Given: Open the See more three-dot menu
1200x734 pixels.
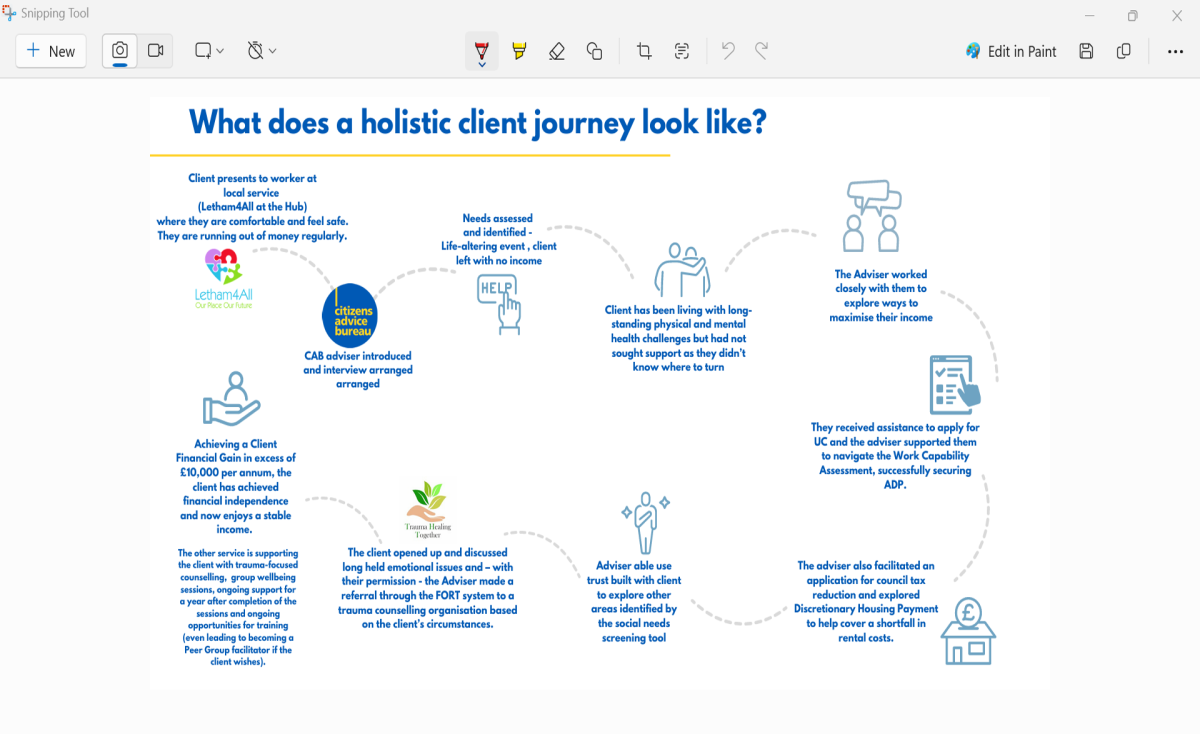Looking at the screenshot, I should 1175,51.
